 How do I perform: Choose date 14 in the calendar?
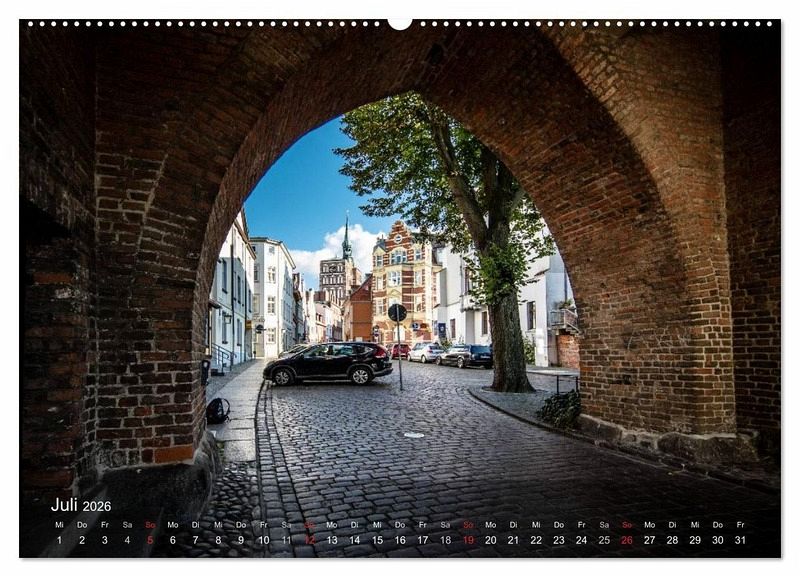[x=355, y=540]
